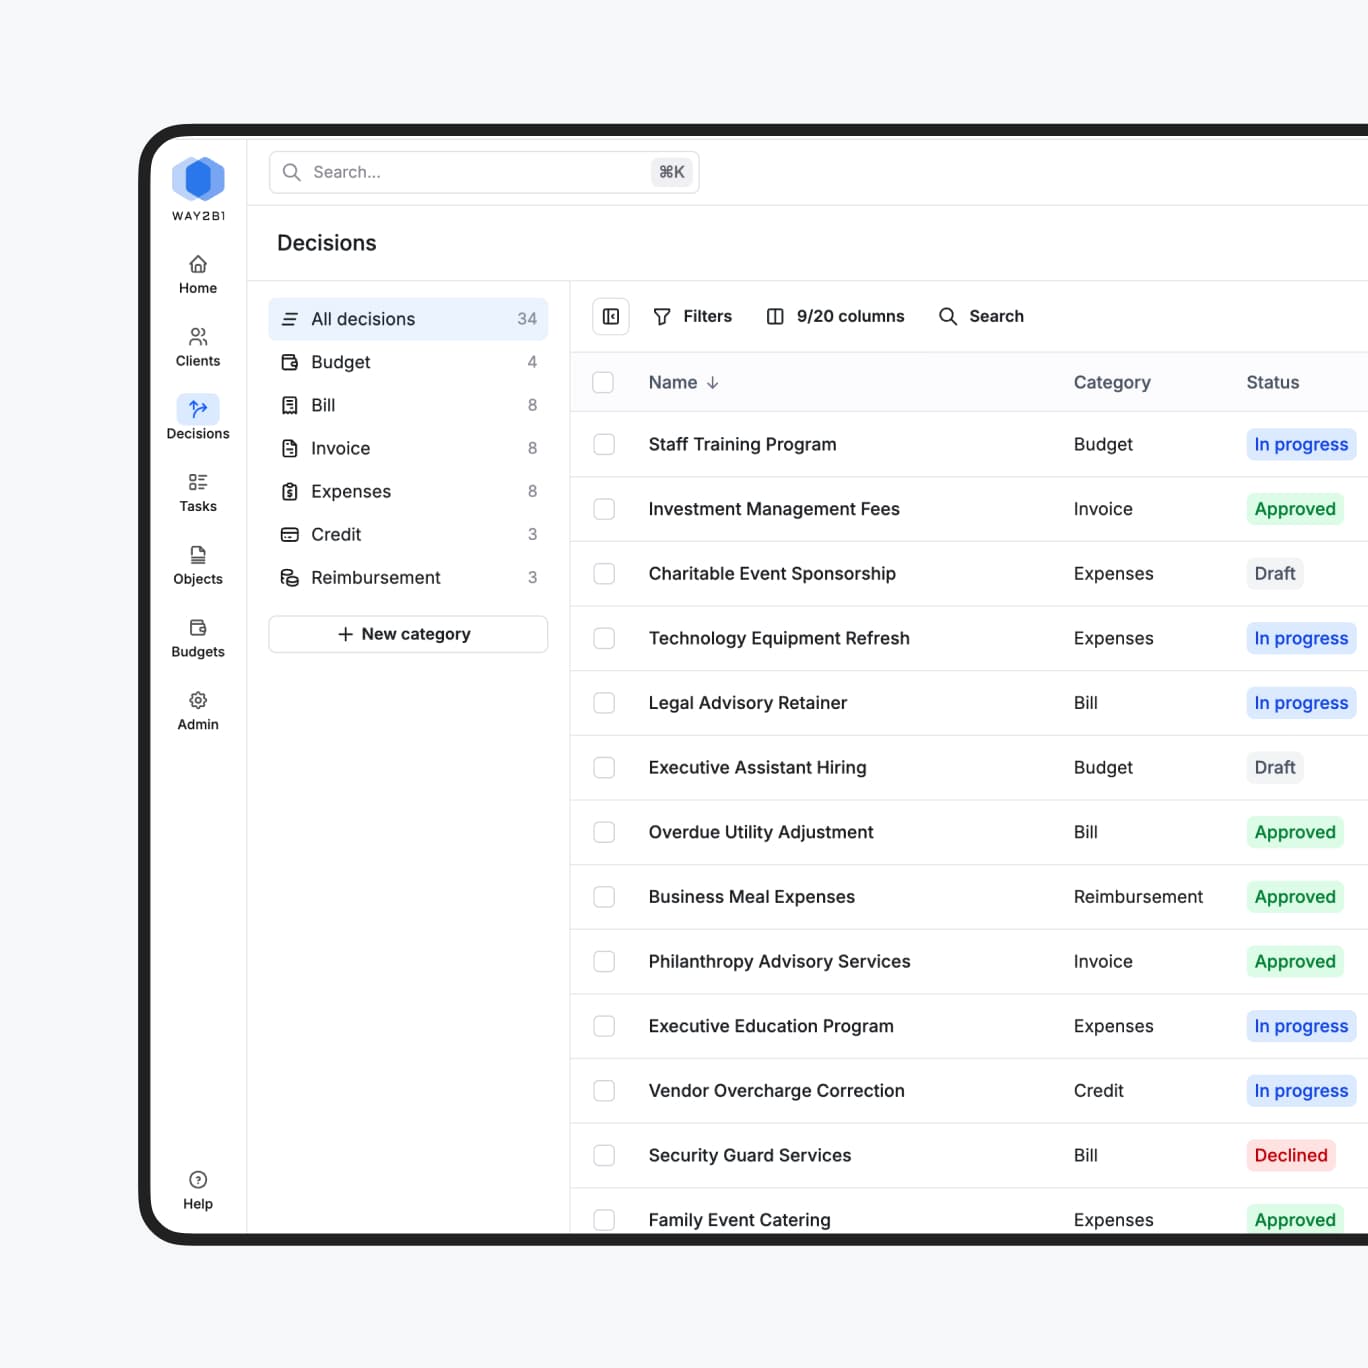The image size is (1368, 1368).
Task: Switch to the Bill category
Action: coord(323,405)
